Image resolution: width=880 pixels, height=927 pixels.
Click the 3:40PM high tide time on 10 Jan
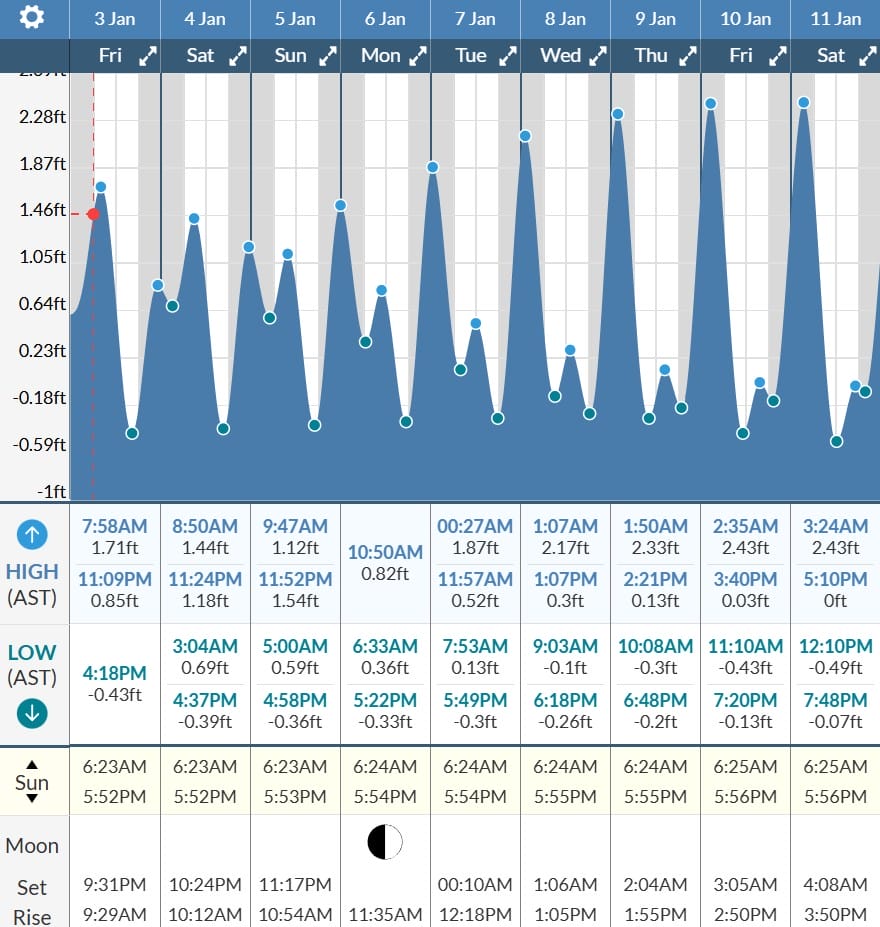[x=745, y=579]
